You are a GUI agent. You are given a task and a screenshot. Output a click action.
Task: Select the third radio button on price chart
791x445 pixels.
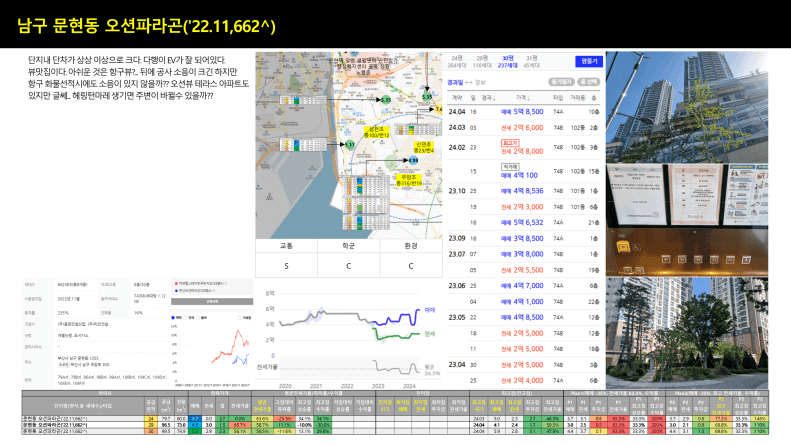click(x=198, y=318)
